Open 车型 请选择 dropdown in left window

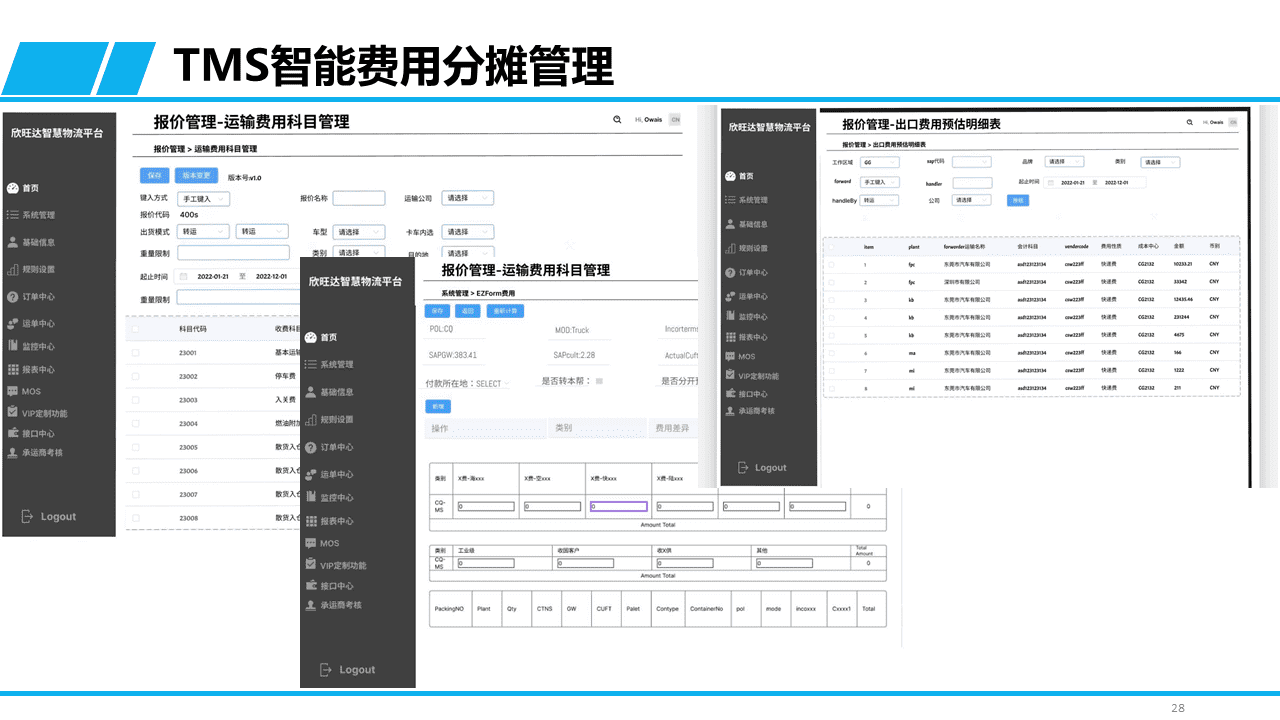pos(359,231)
